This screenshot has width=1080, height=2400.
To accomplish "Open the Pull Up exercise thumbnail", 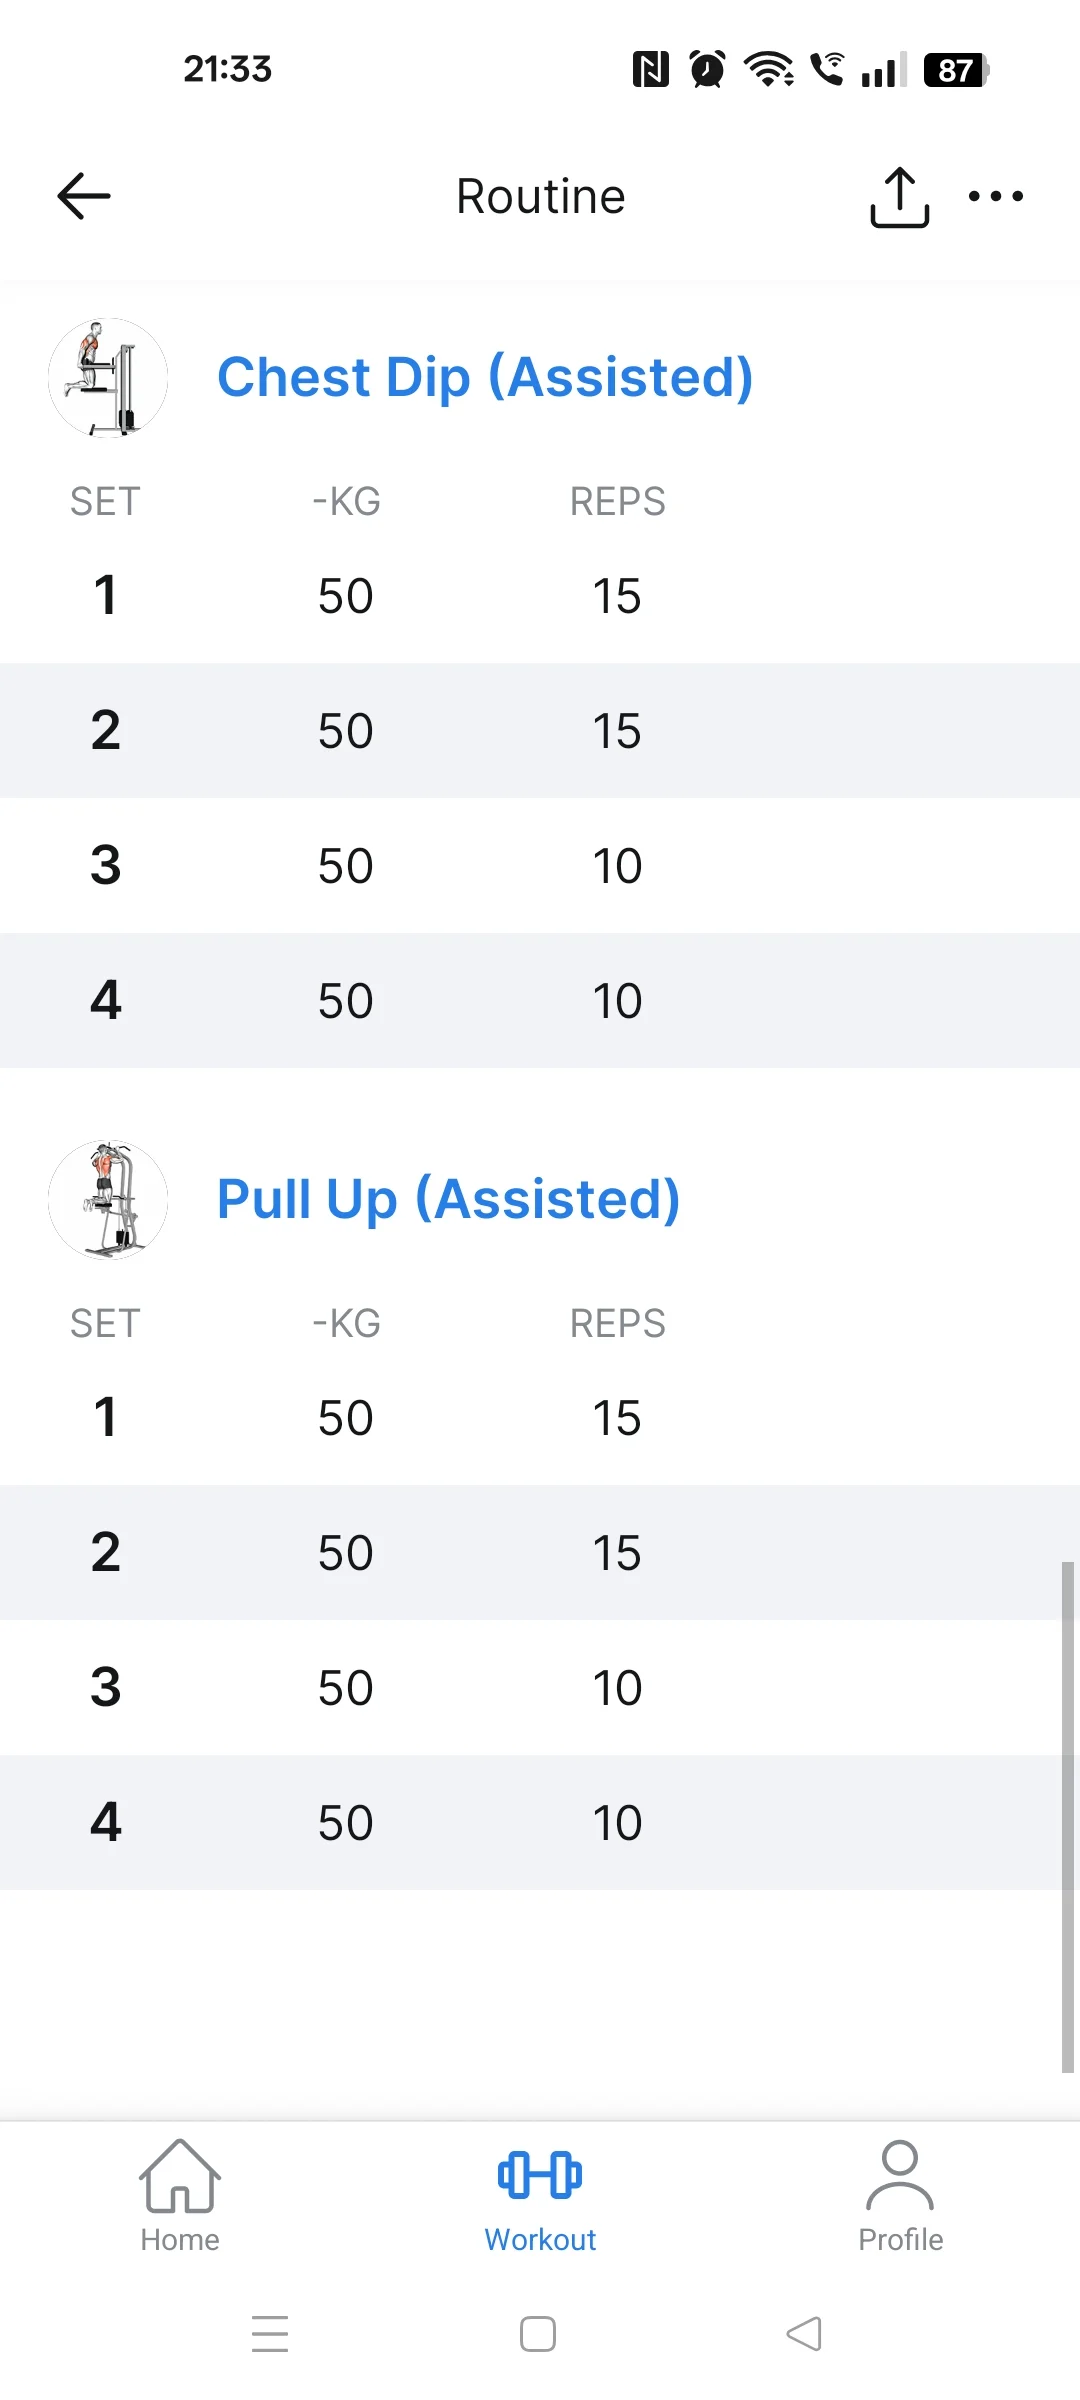I will pyautogui.click(x=108, y=1200).
